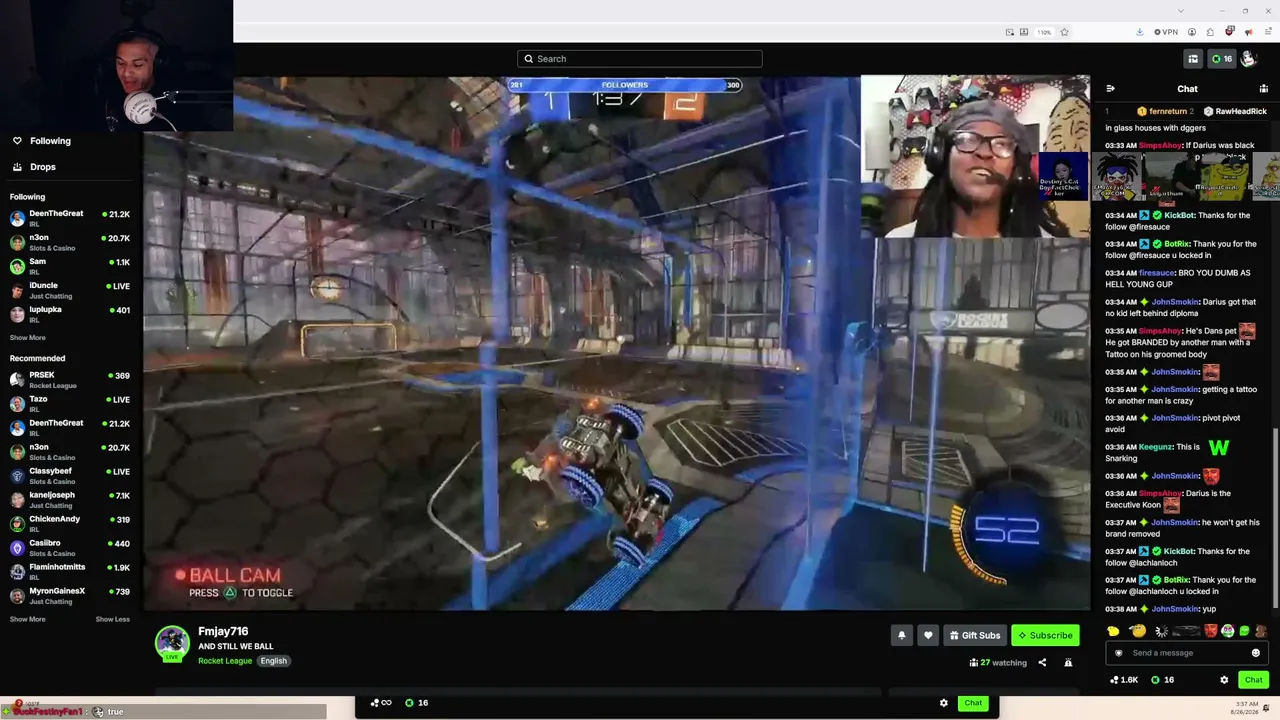Click the notification bell under the stream

pos(901,635)
